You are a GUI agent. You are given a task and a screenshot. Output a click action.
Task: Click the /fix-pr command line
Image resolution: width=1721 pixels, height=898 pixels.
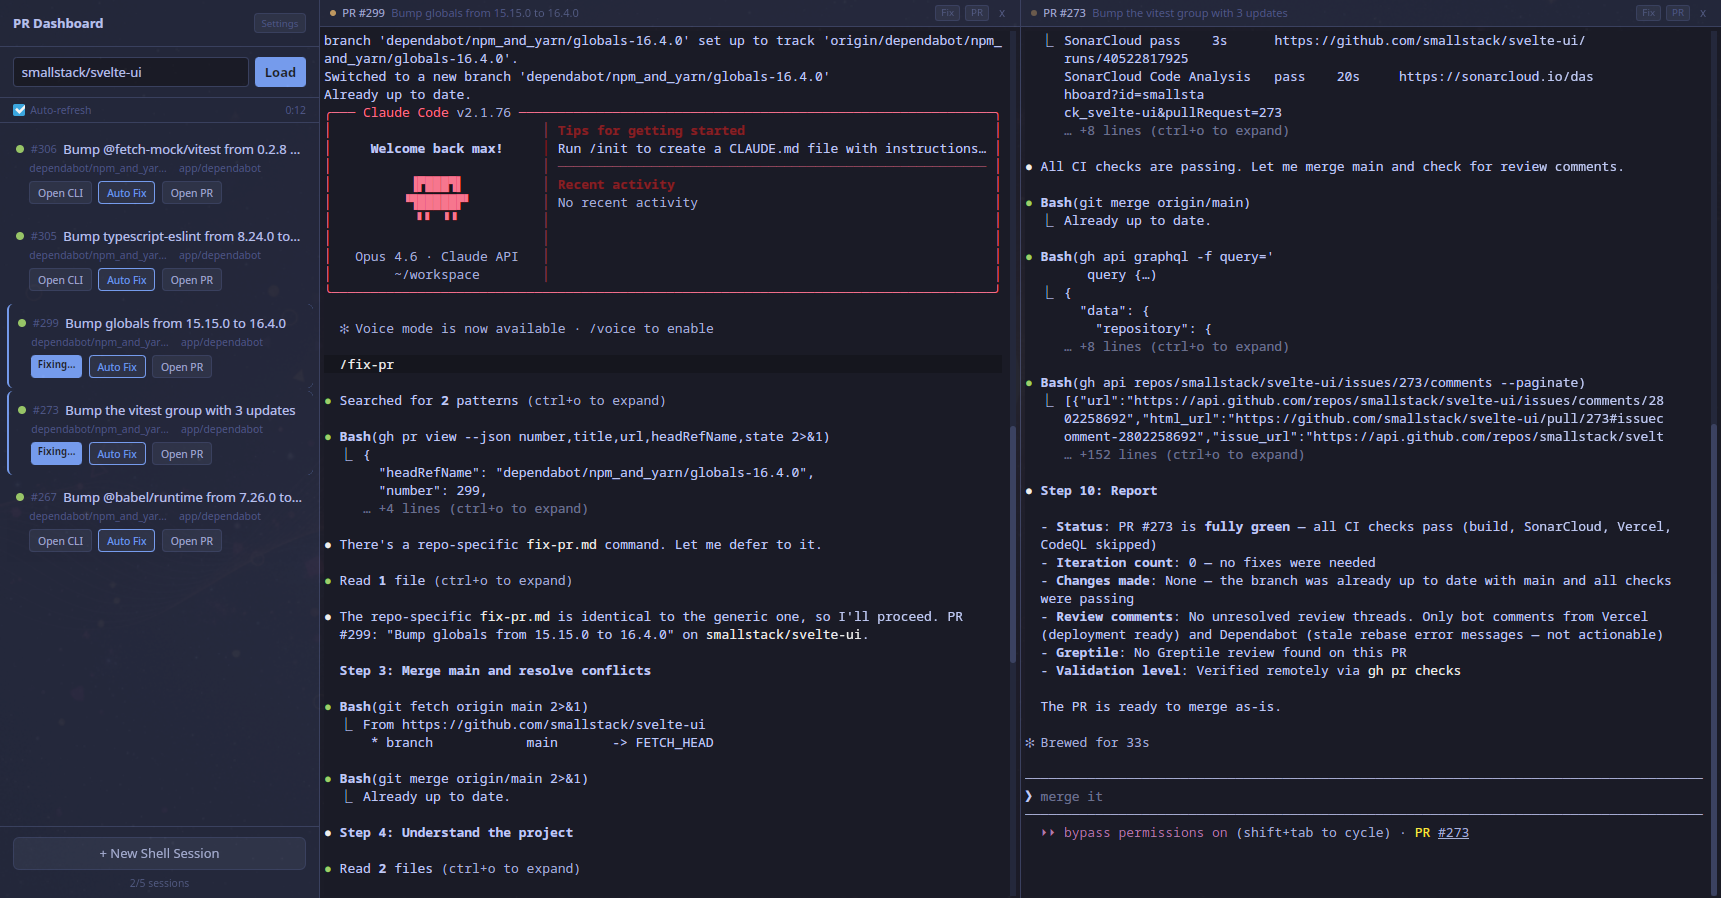coord(663,365)
